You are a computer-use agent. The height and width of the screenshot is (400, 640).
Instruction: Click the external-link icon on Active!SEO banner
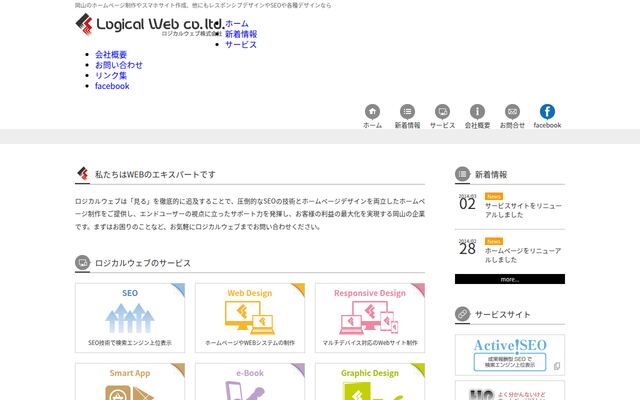(557, 366)
